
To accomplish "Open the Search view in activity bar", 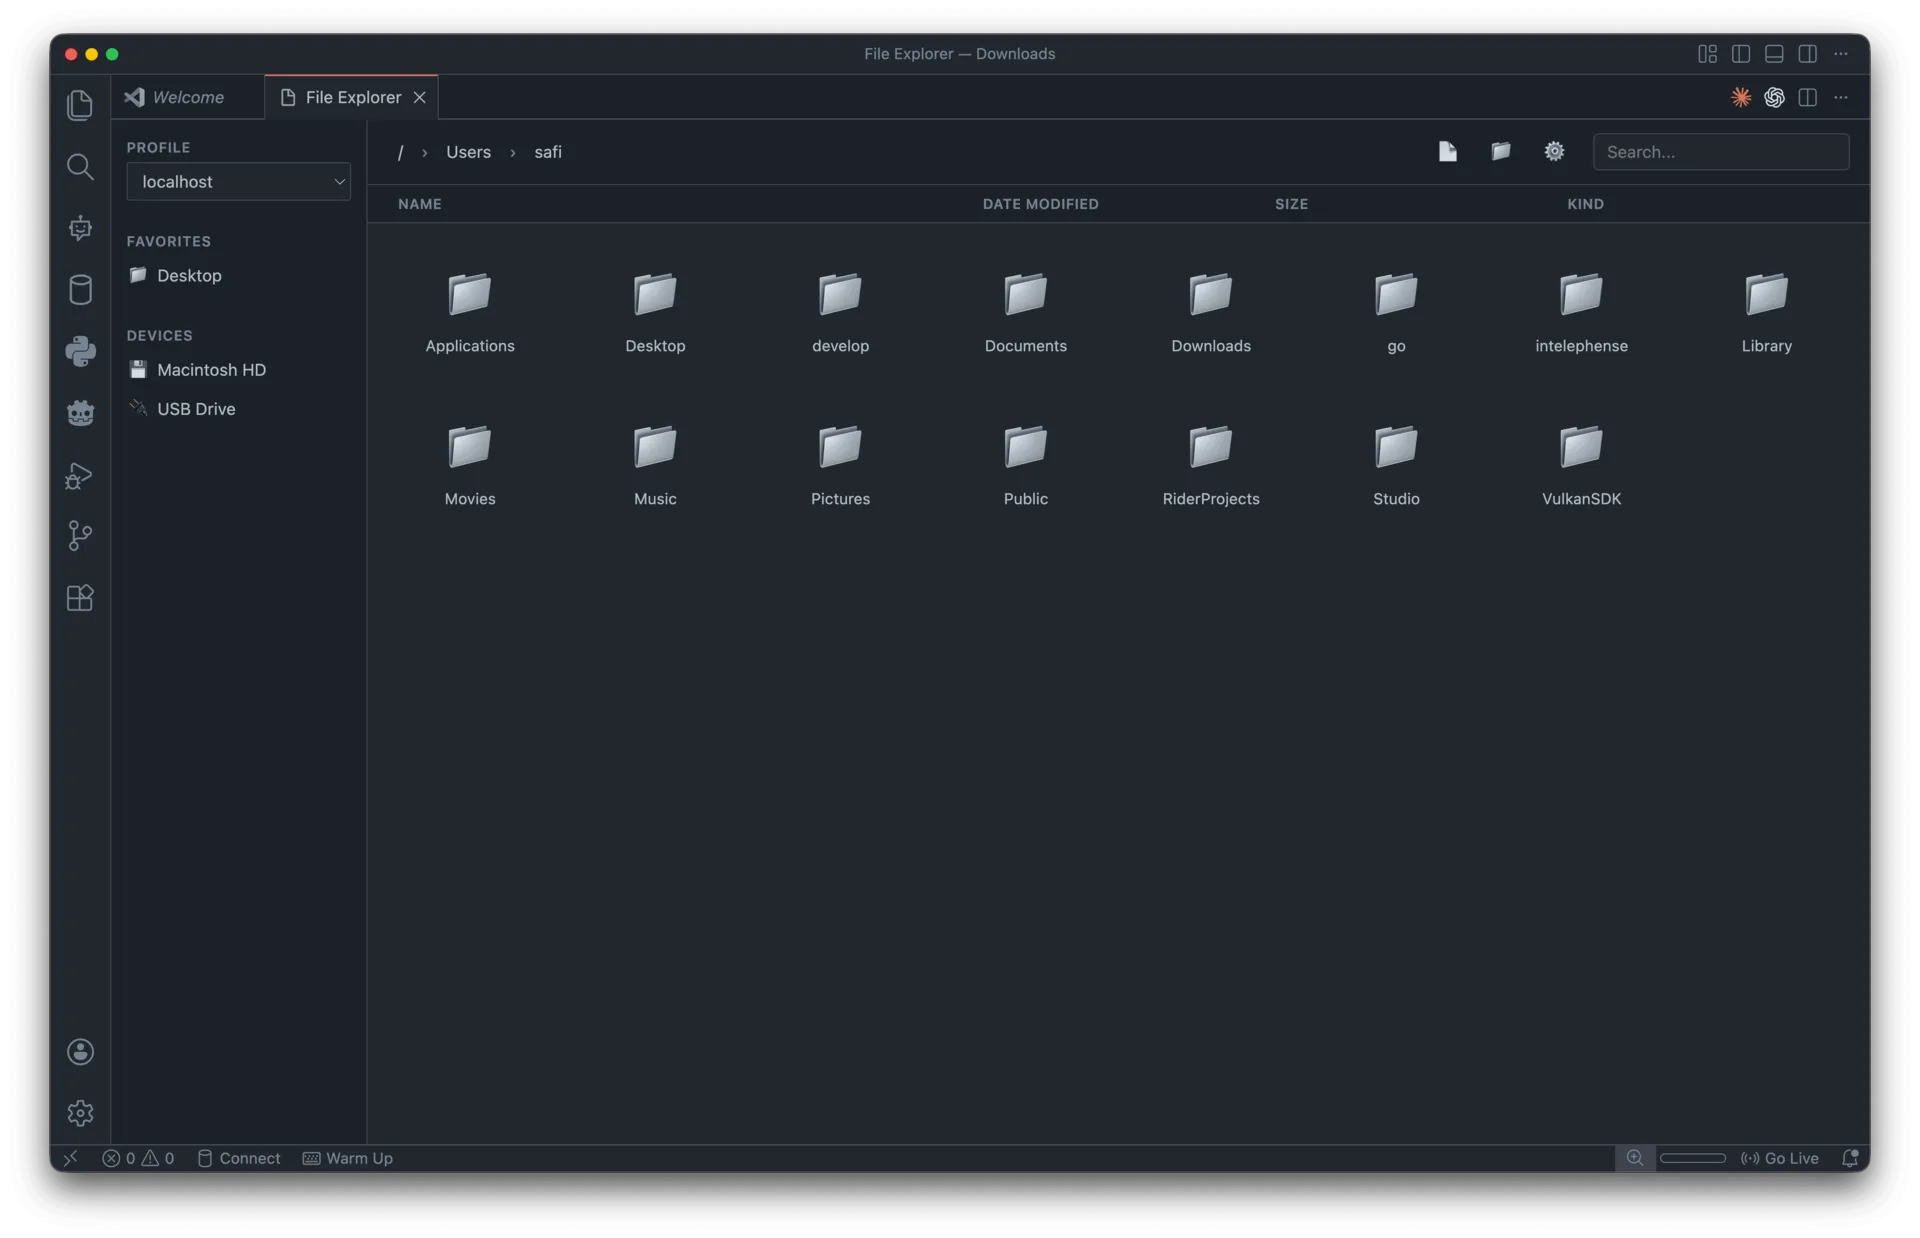I will pyautogui.click(x=80, y=166).
